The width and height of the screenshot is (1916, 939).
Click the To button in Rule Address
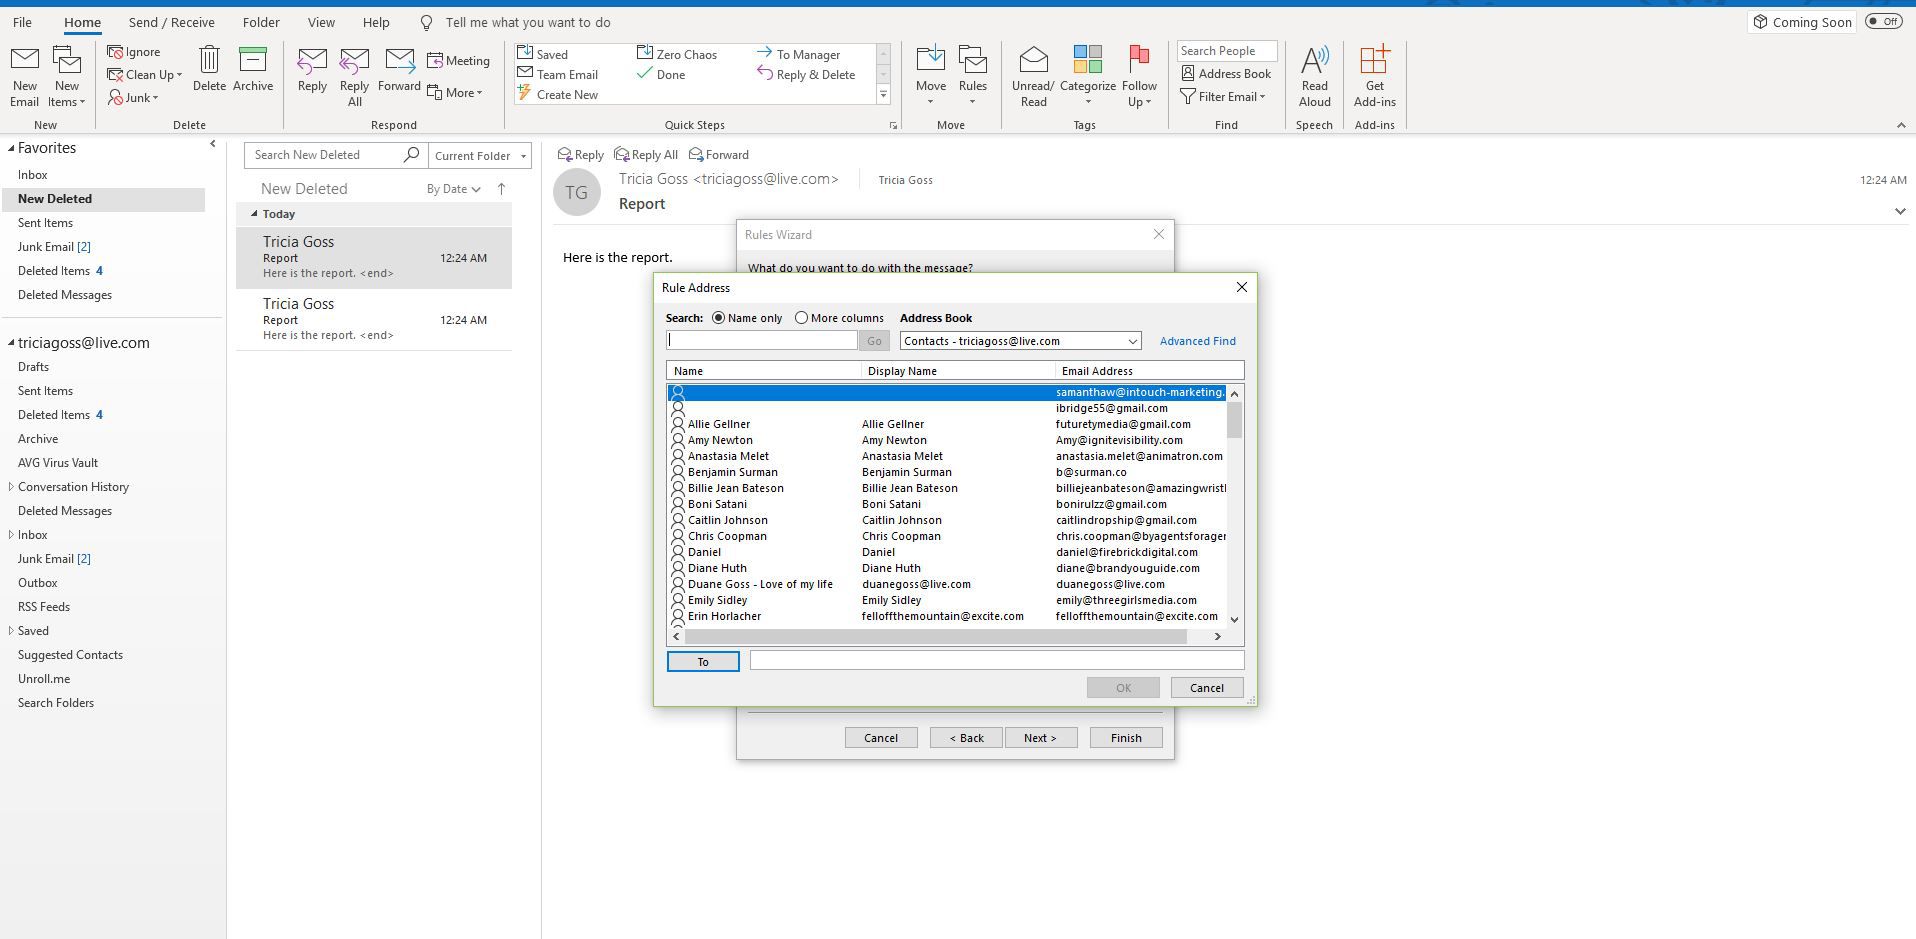703,662
